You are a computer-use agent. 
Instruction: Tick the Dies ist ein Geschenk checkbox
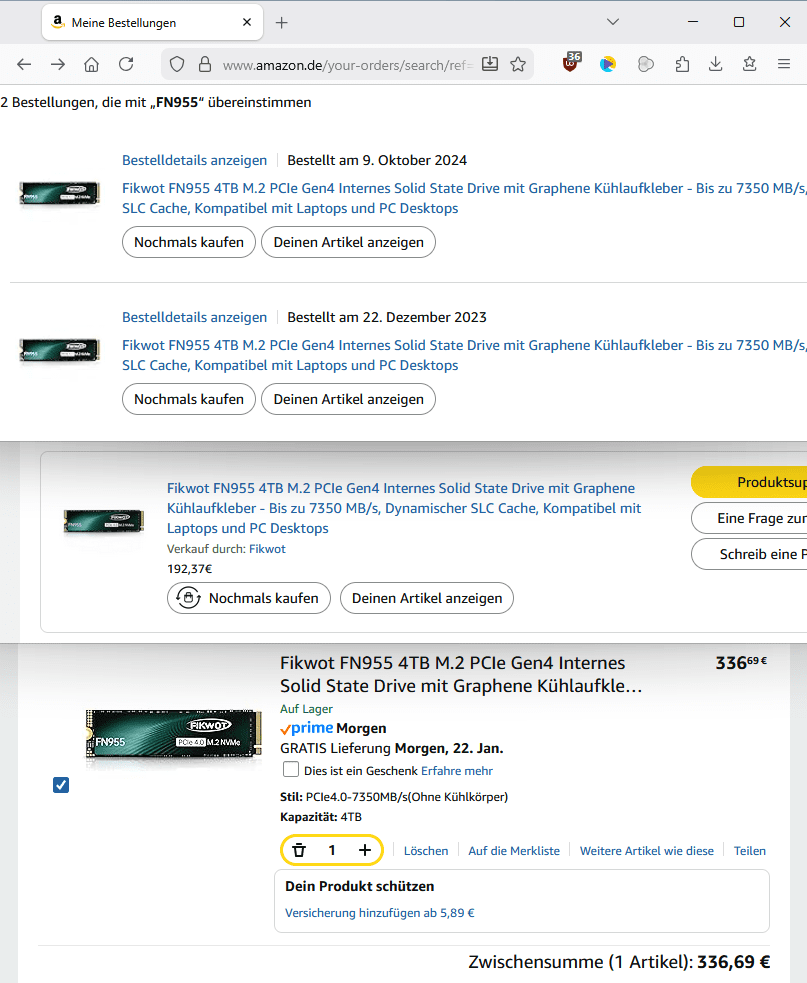[291, 769]
